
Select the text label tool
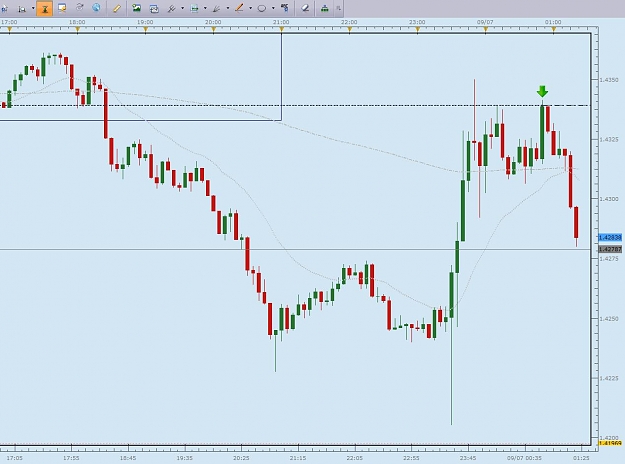[285, 8]
